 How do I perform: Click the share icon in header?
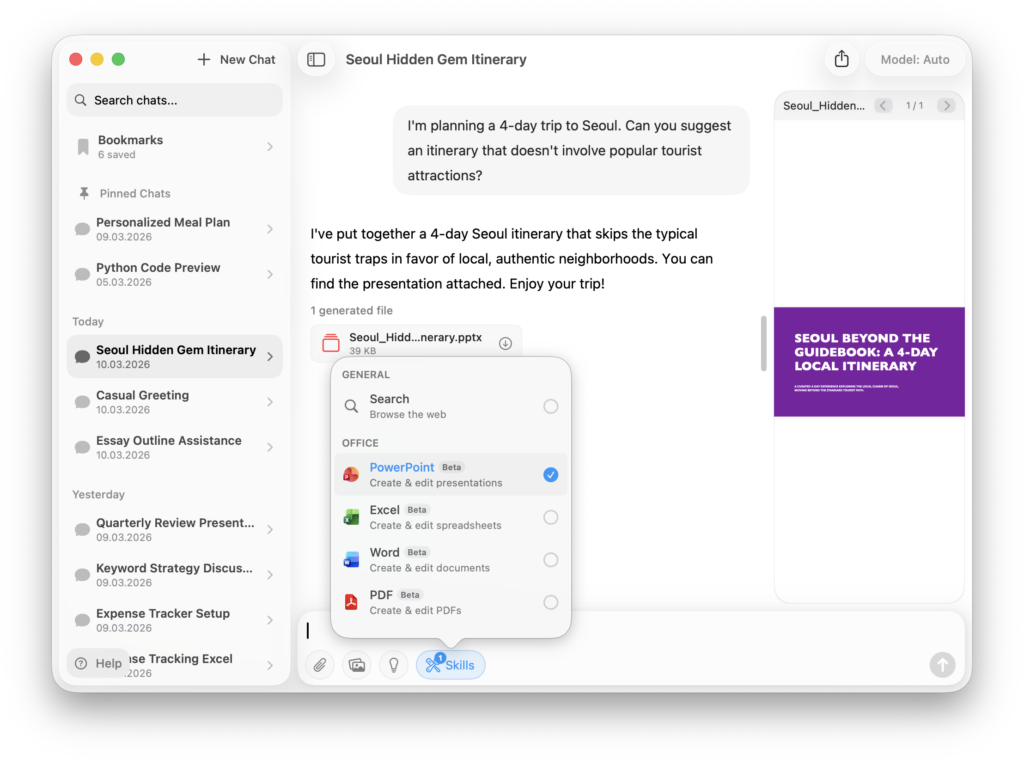(841, 60)
